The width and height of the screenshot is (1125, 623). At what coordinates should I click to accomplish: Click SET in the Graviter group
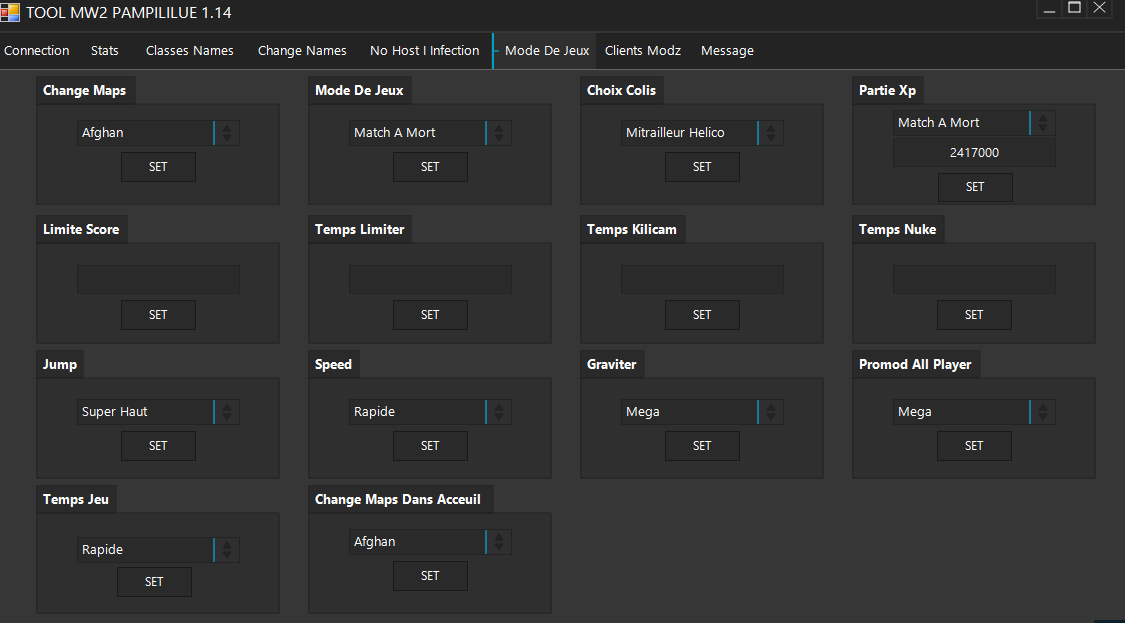click(x=702, y=446)
